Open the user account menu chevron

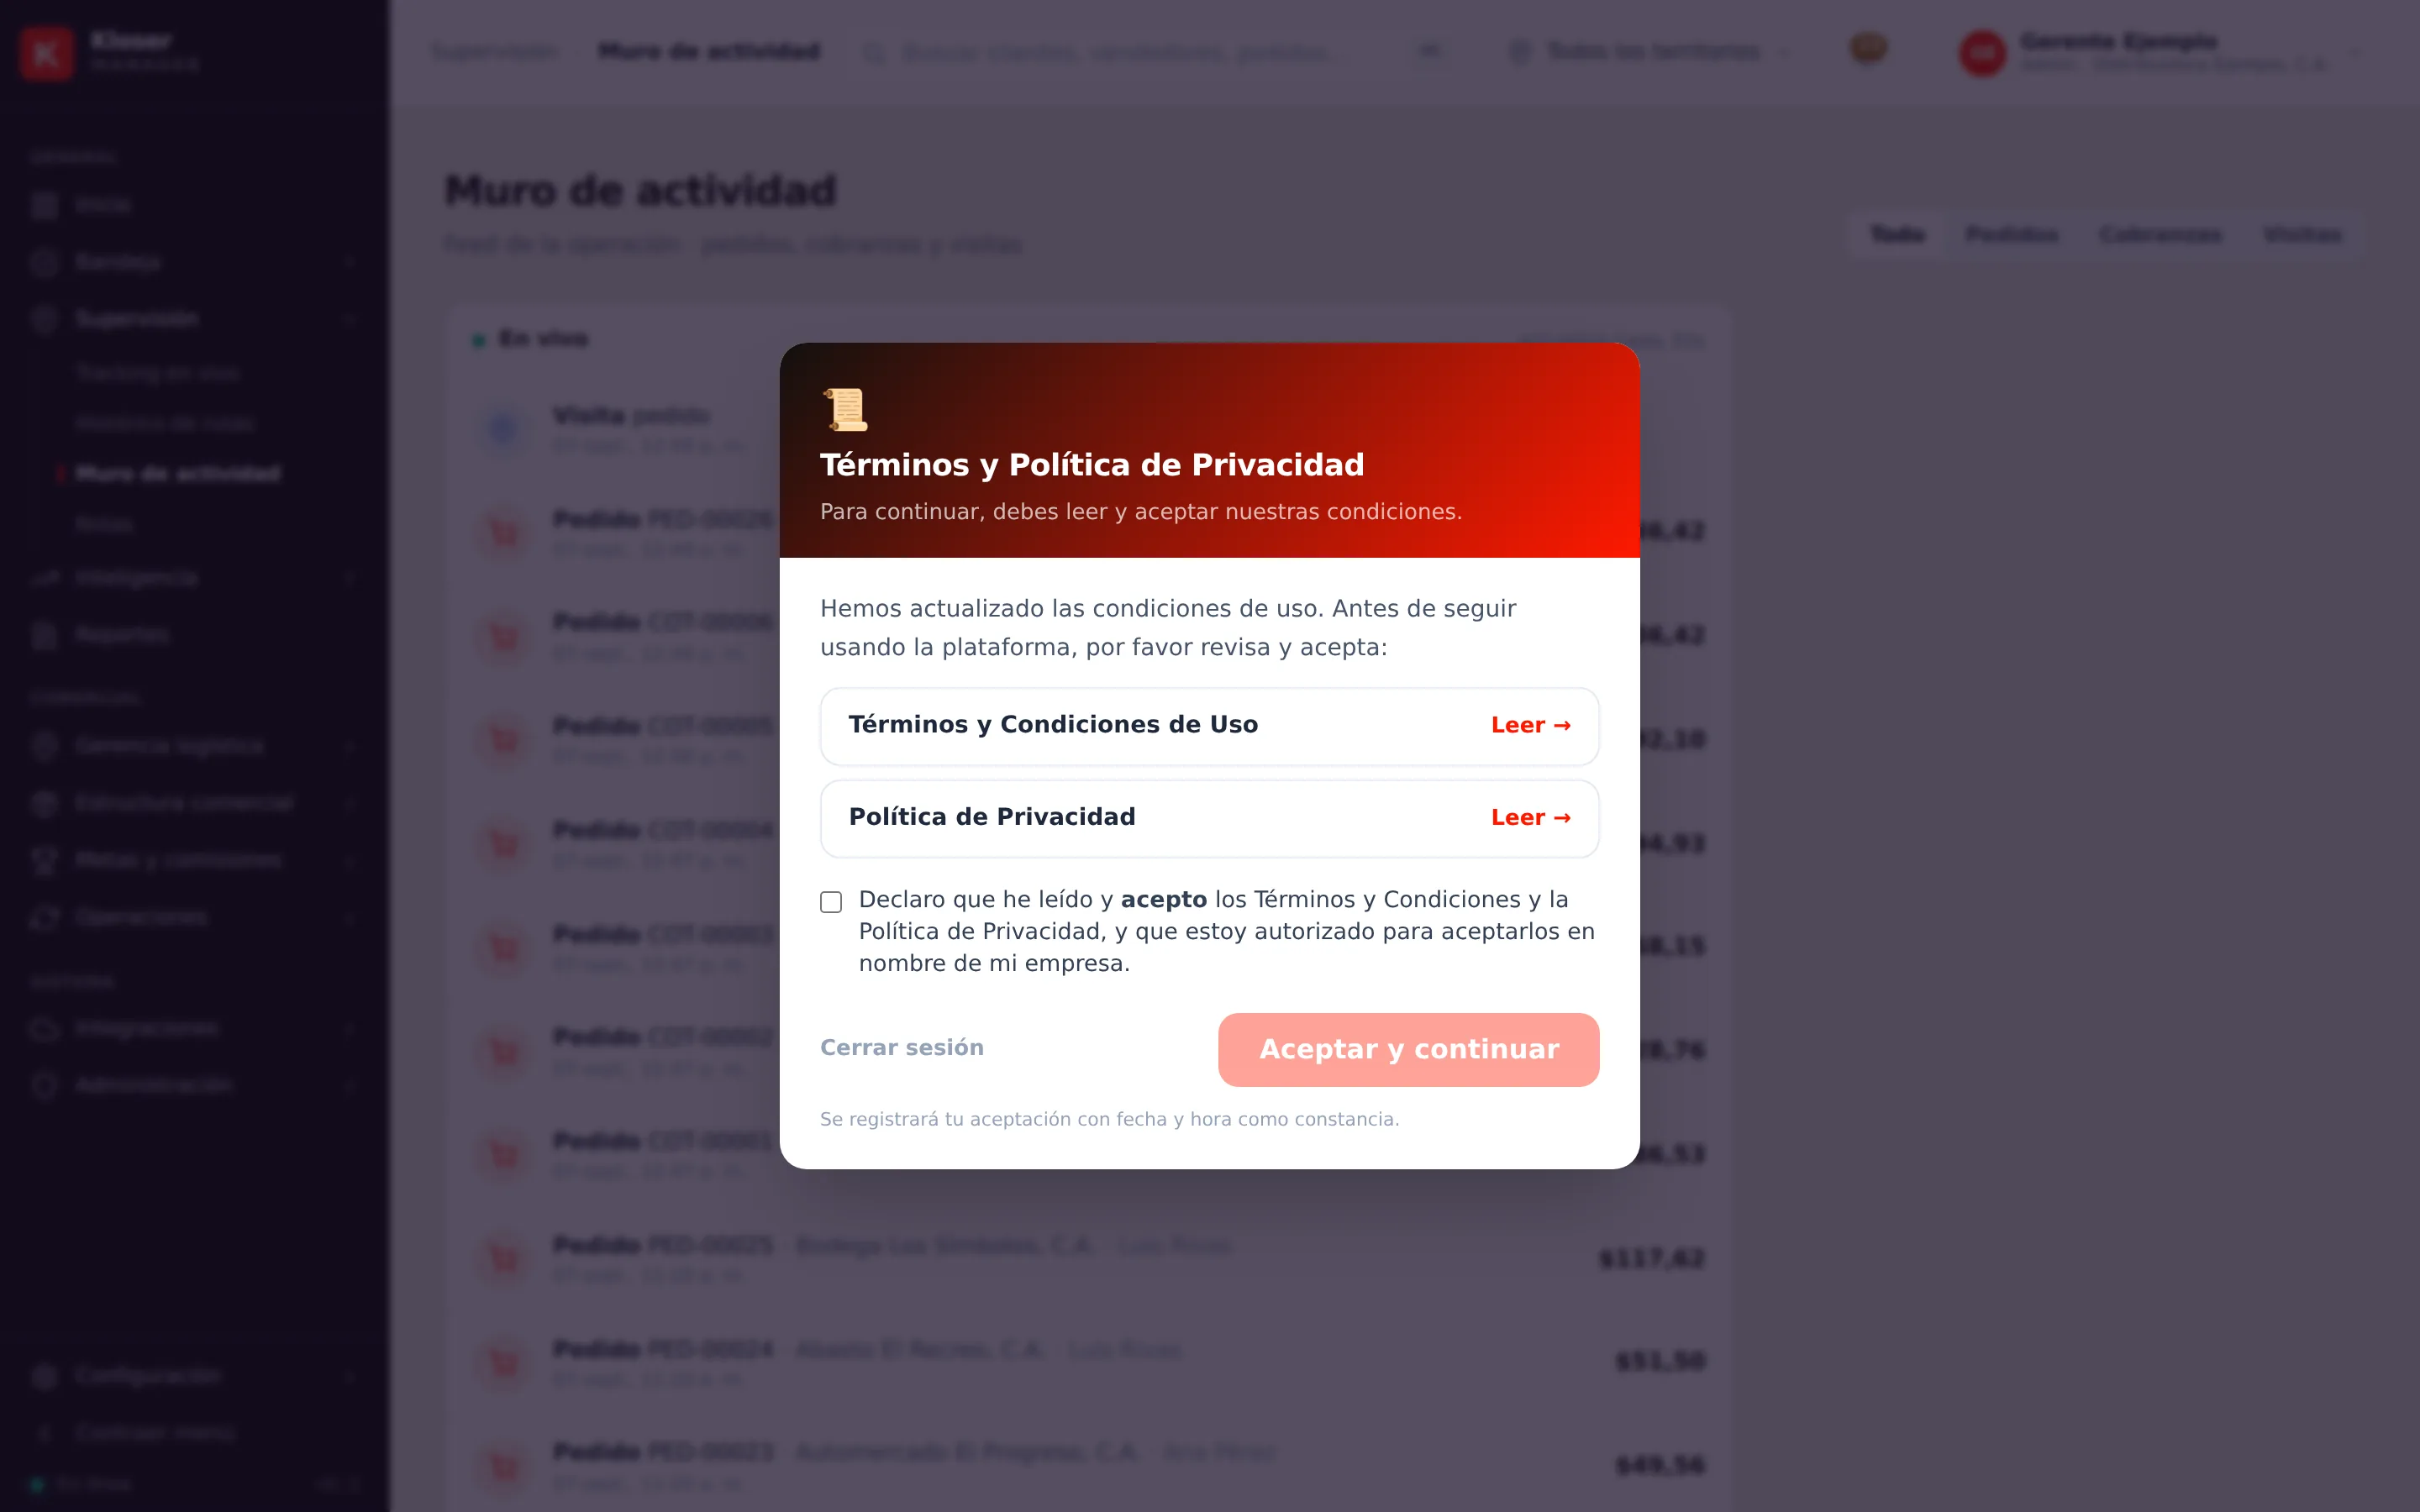2356,53
